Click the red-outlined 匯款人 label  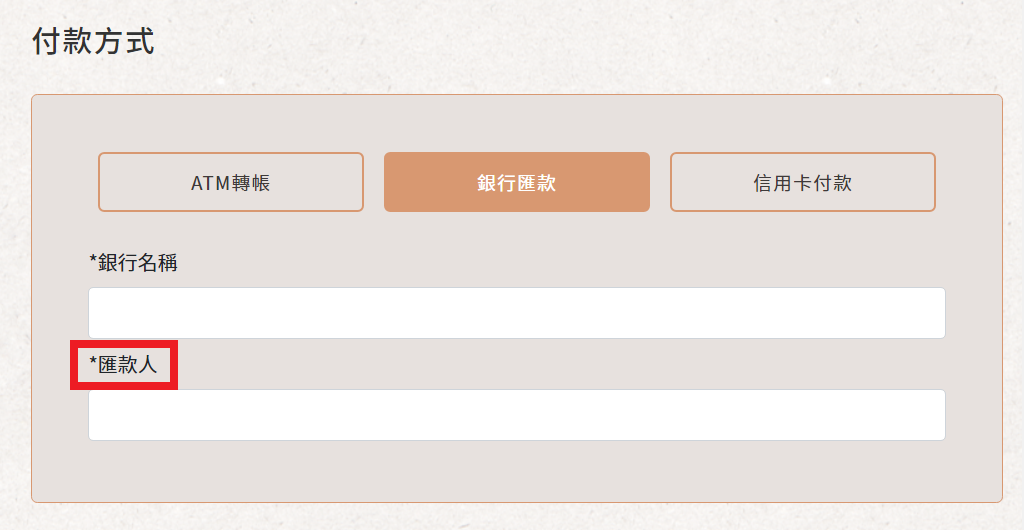tap(123, 365)
